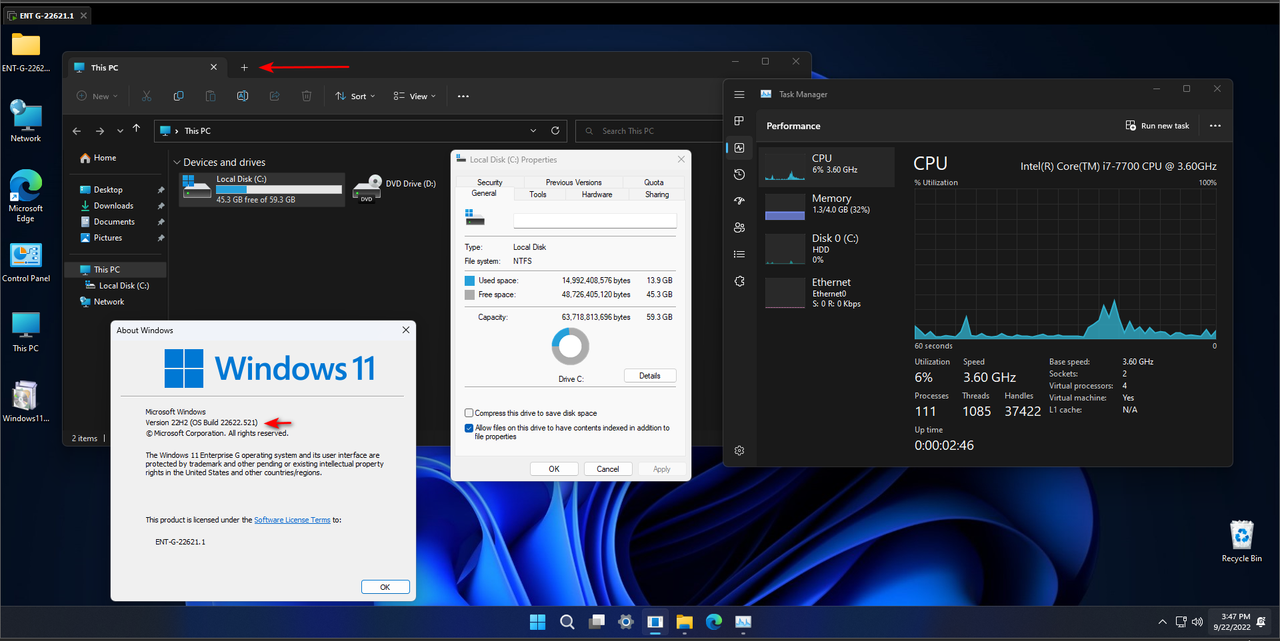The height and width of the screenshot is (641, 1280).
Task: Go forward in File Explorer navigation
Action: click(100, 130)
